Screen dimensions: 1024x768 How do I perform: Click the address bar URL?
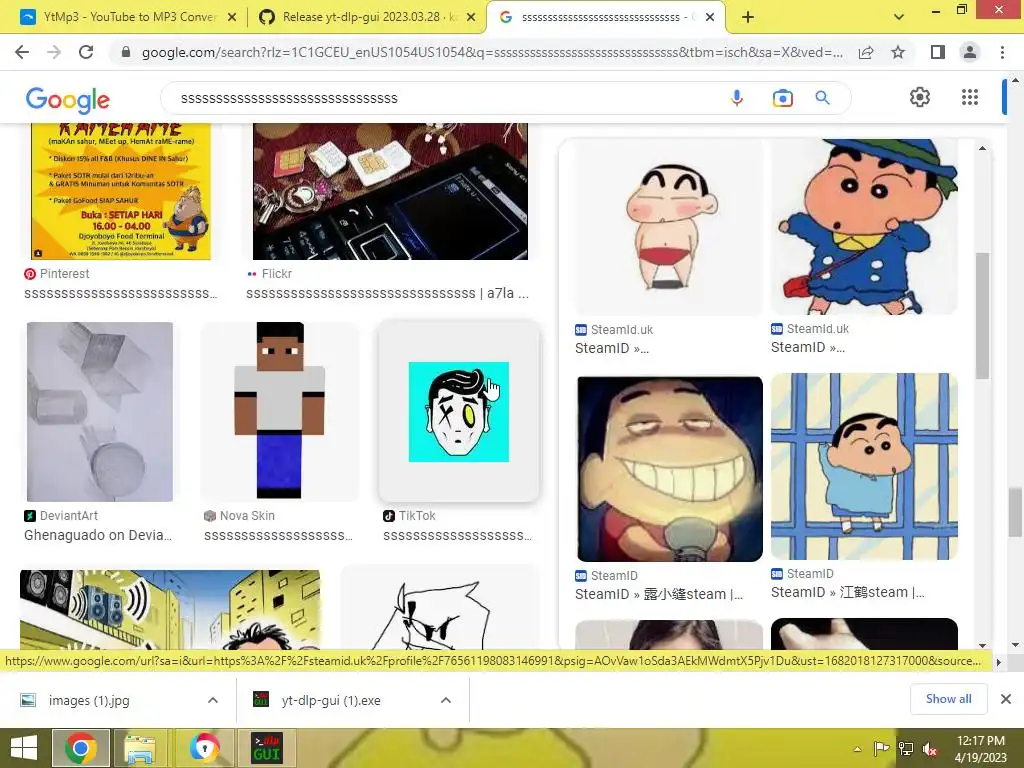pyautogui.click(x=492, y=52)
